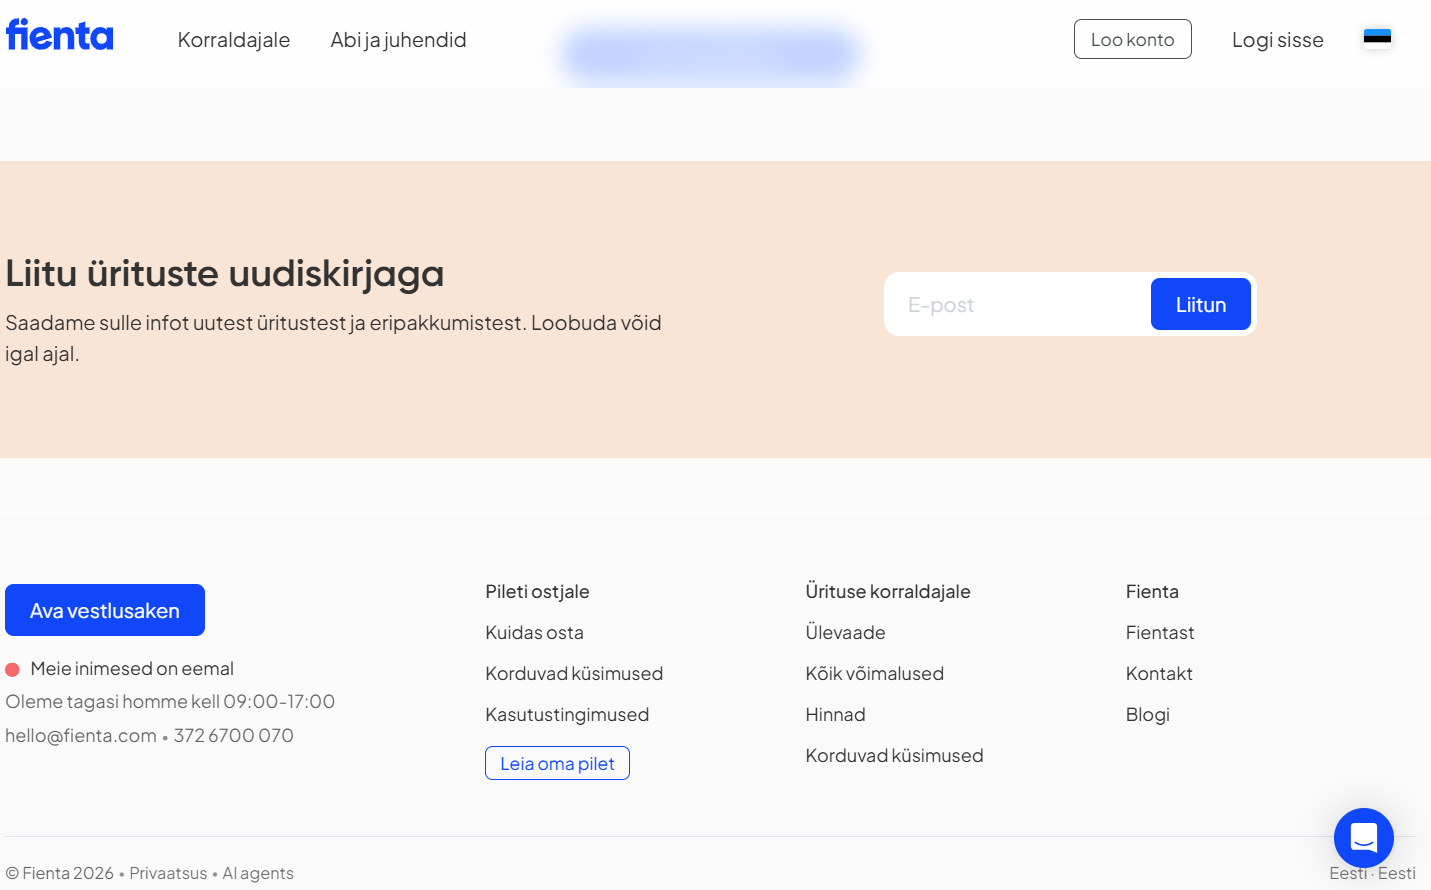Viewport: 1431px width, 890px height.
Task: Click the Ava vestlusaken button
Action: (x=105, y=610)
